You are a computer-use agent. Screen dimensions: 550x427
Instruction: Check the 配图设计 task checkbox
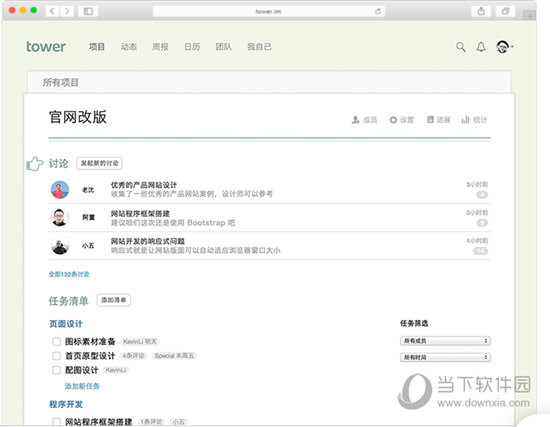[x=56, y=370]
